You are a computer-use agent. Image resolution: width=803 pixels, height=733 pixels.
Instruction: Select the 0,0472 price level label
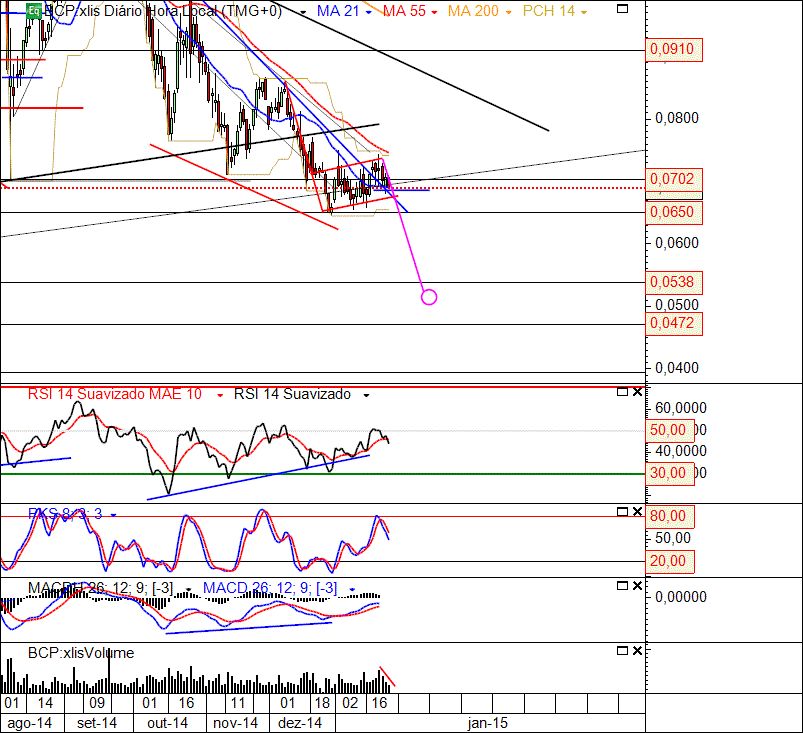coord(674,324)
